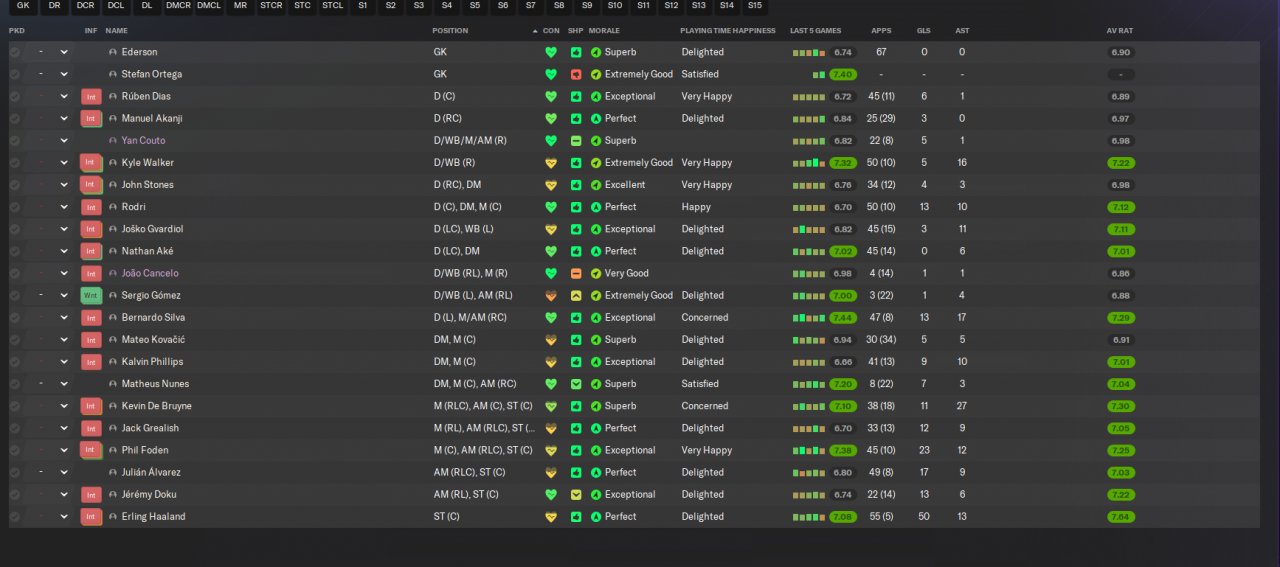
Task: Toggle the picked checkbox for Stefan Ortega
Action: tap(15, 74)
